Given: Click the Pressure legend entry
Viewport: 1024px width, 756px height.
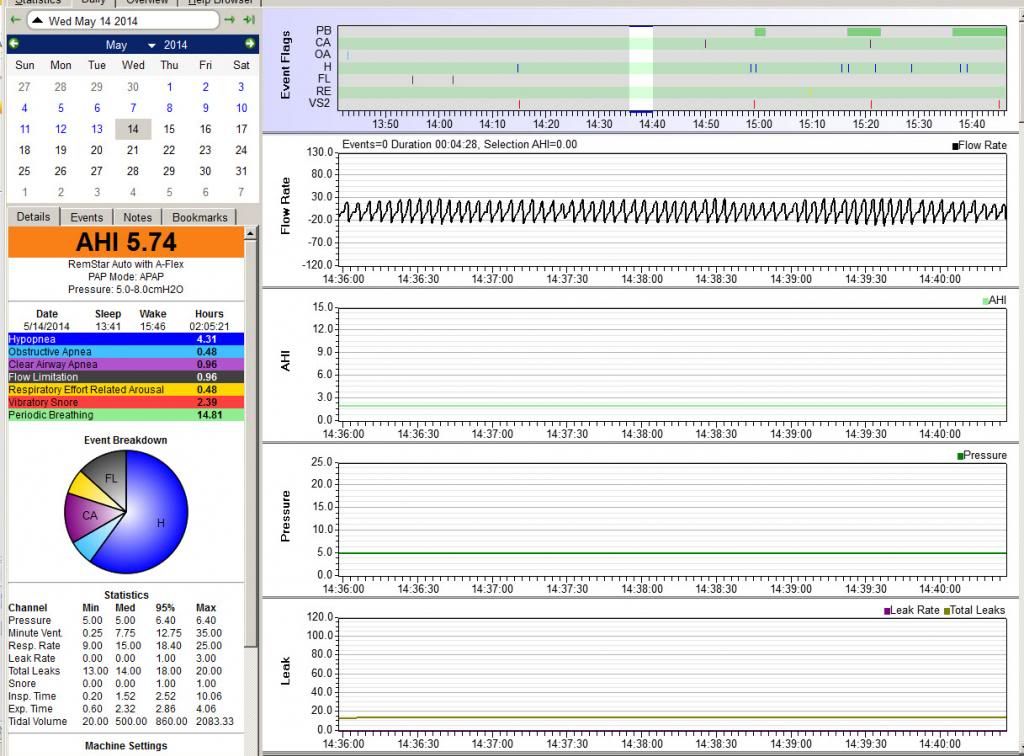Looking at the screenshot, I should pos(982,455).
